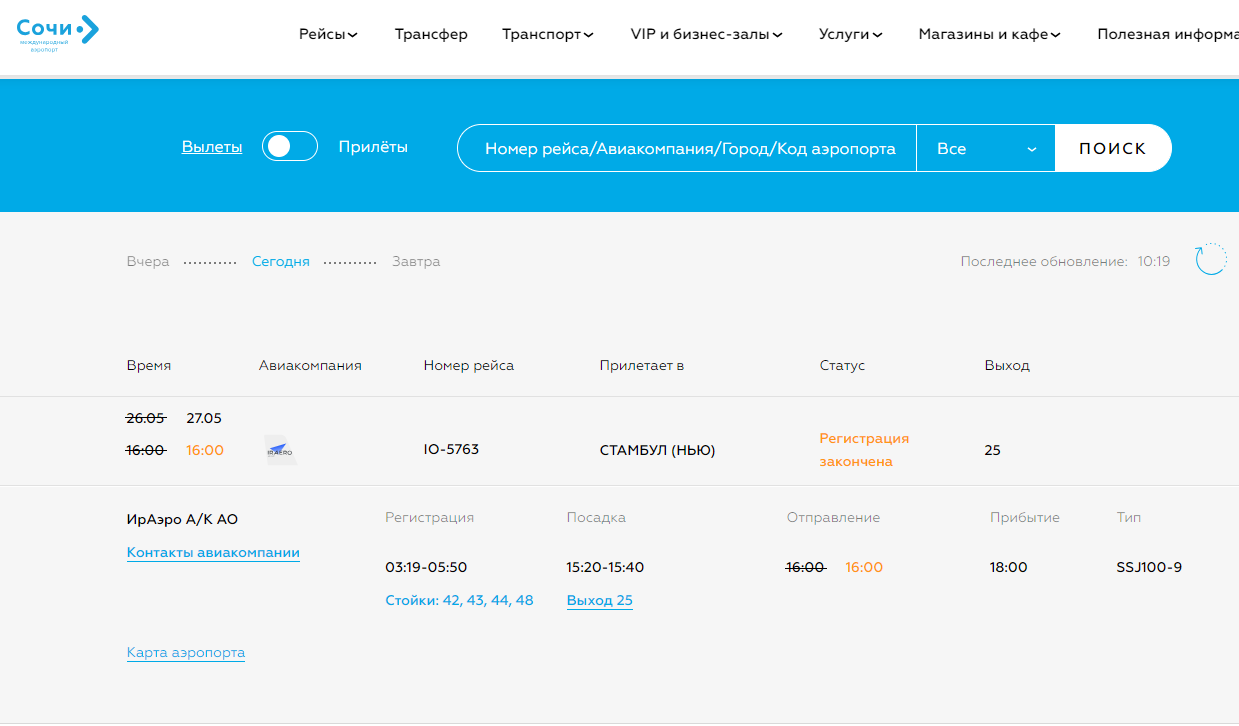
Task: Open the Карта аэропорта link
Action: tap(186, 652)
